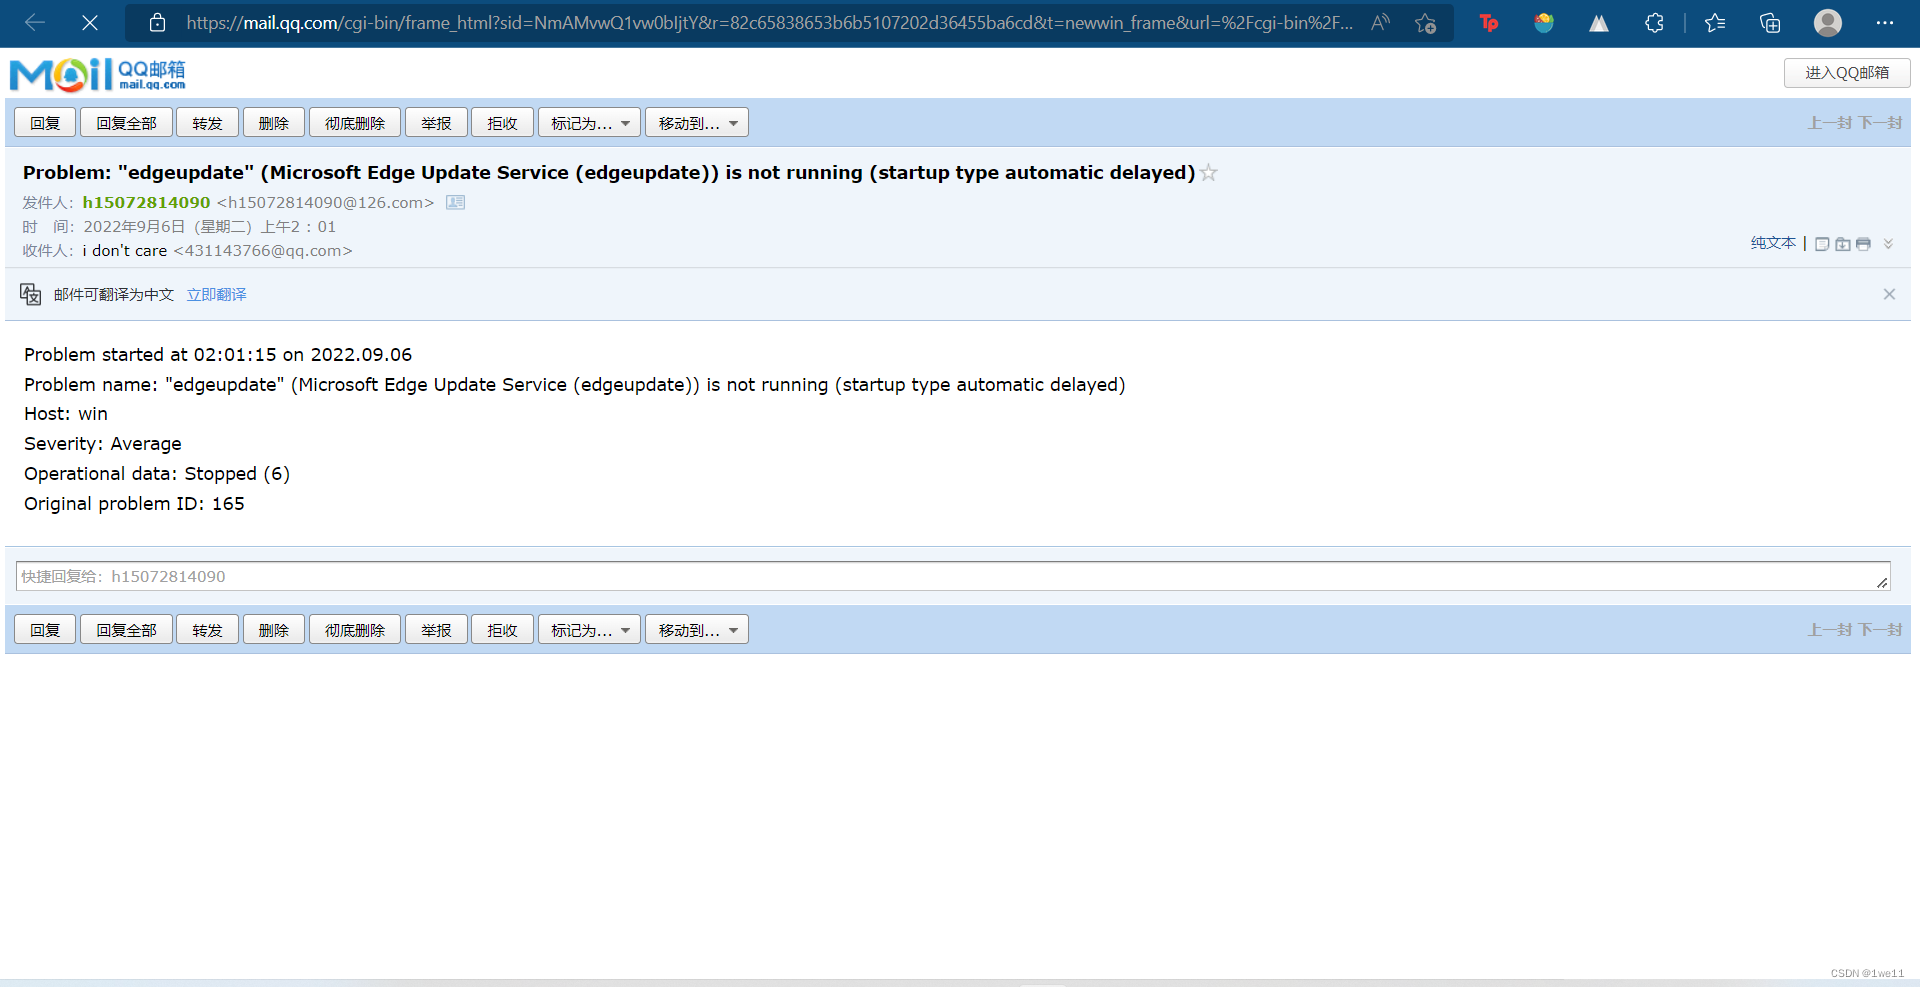
Task: Click the top 举报 report button
Action: tap(436, 123)
